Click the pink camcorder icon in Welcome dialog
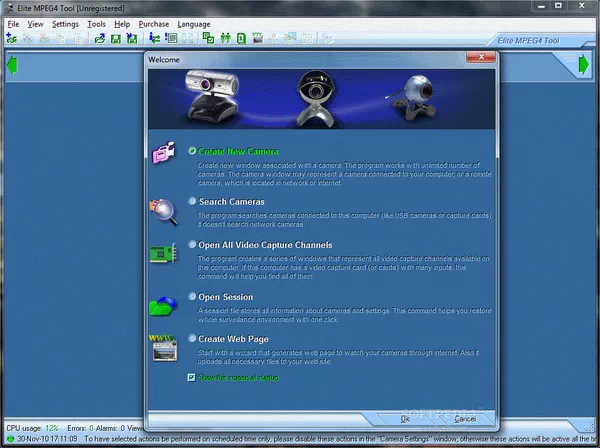The width and height of the screenshot is (600, 448). [x=164, y=152]
